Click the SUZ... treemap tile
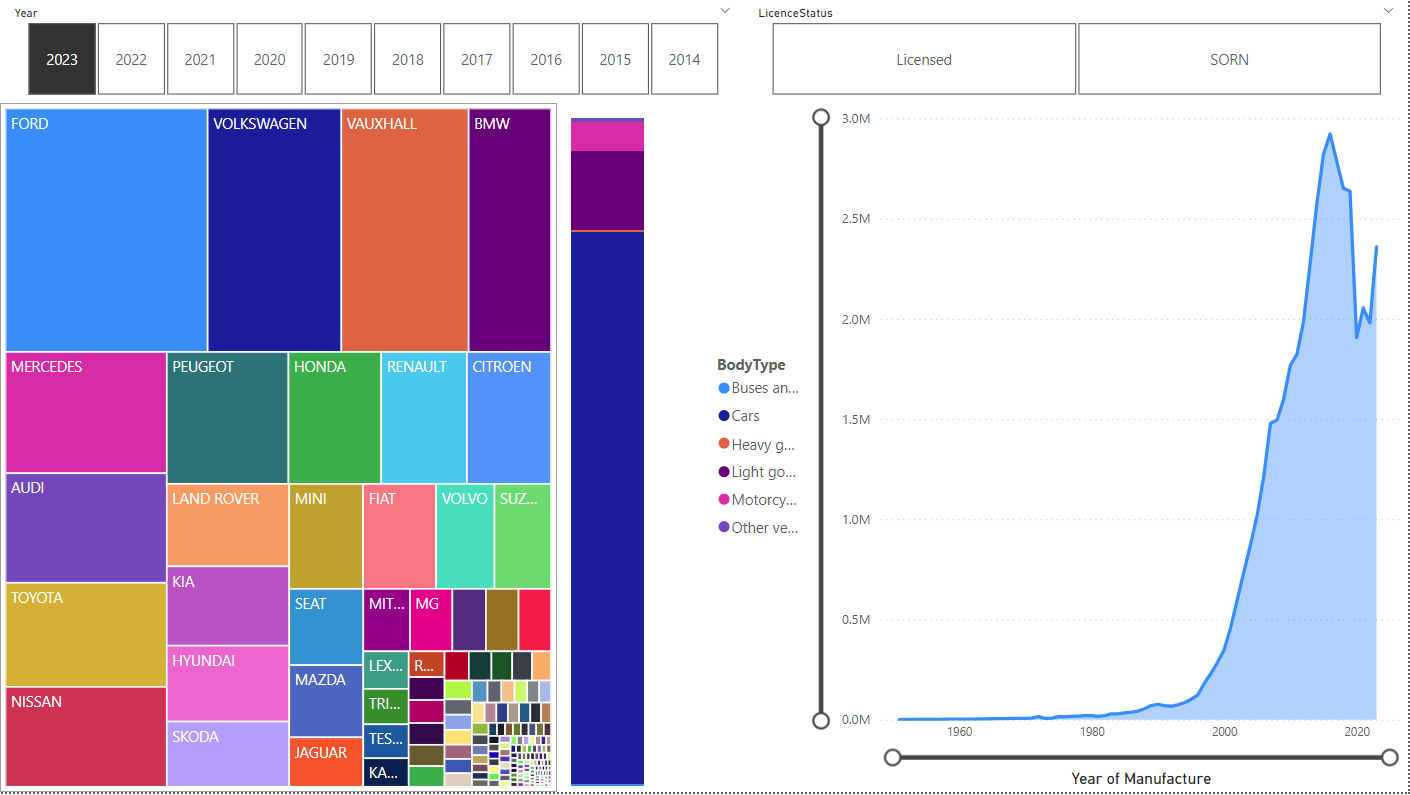 (523, 536)
